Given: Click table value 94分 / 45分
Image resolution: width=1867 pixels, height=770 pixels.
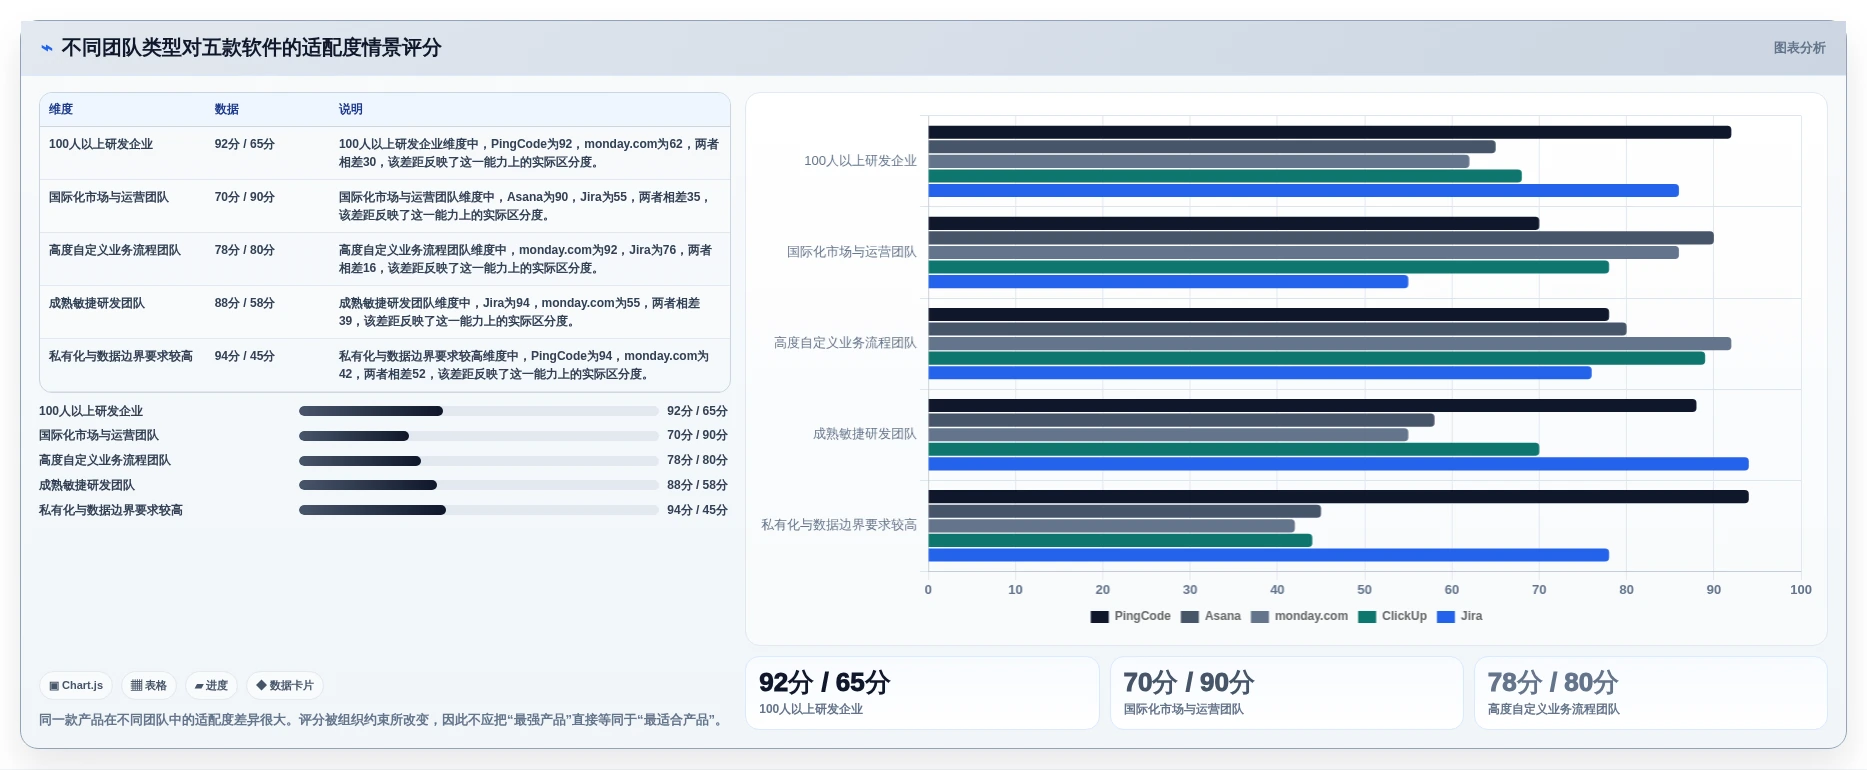Looking at the screenshot, I should 244,356.
